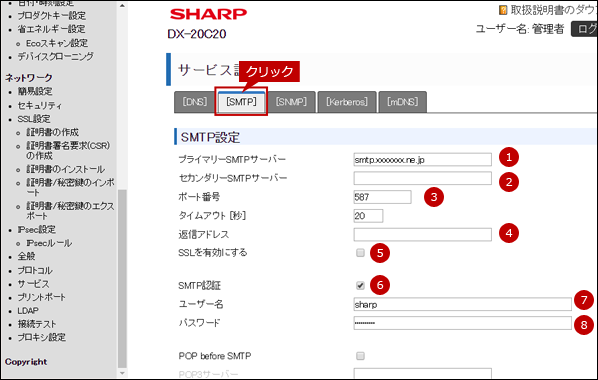Open IPsecルール in sidebar
The height and width of the screenshot is (380, 598).
[49, 243]
